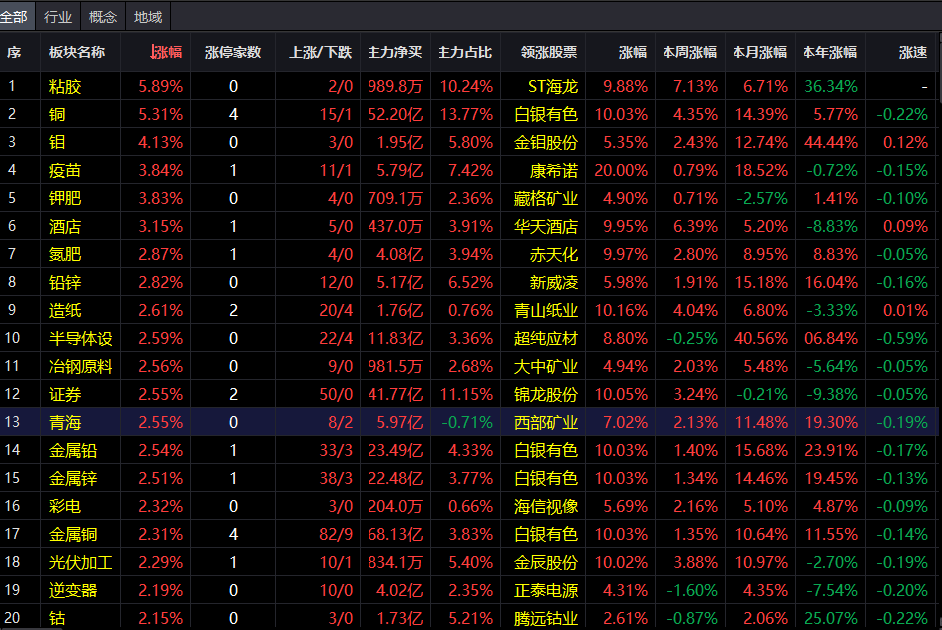Open the 概念 tab
Viewport: 942px width, 630px height.
coord(103,17)
